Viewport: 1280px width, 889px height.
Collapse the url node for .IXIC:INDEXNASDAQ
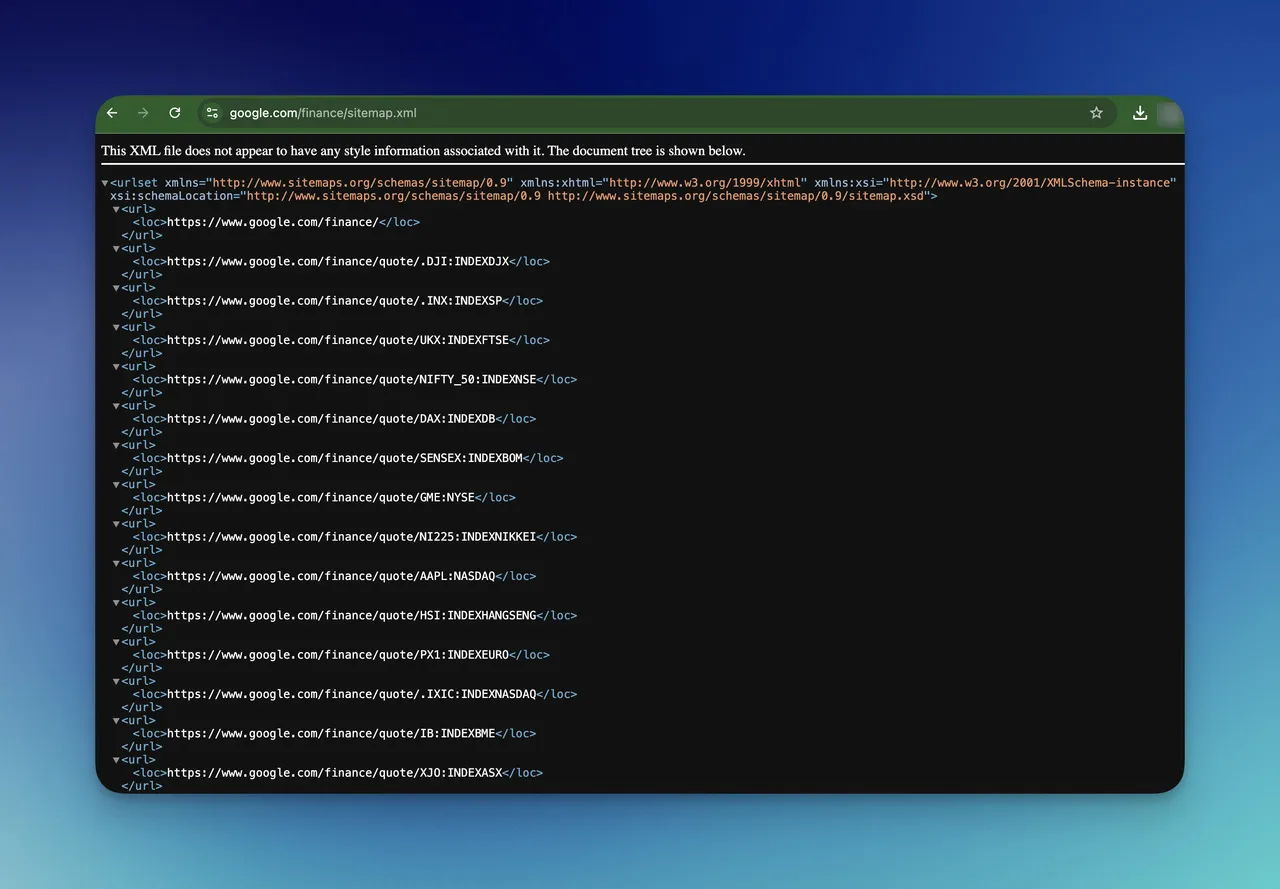point(116,681)
